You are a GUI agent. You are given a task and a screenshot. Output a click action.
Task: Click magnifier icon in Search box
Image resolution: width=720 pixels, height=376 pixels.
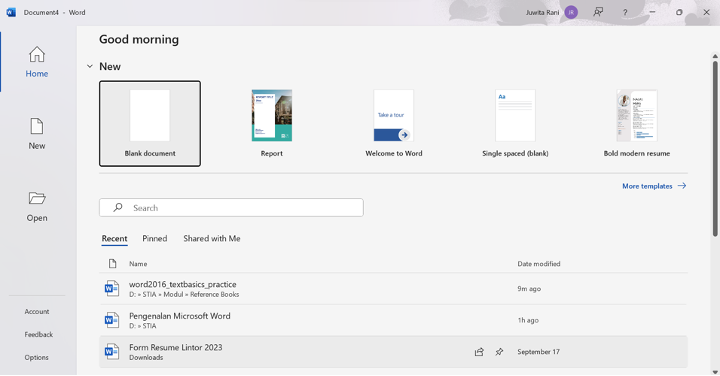pos(118,208)
